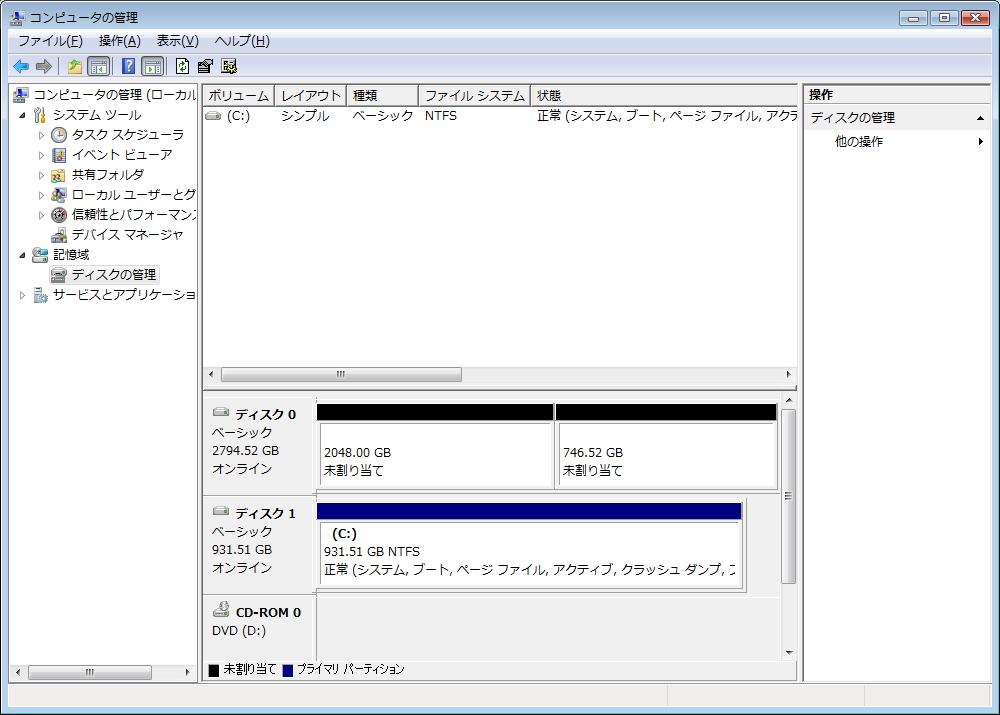Sort by the 状態 column header
Viewport: 1000px width, 715px height.
pyautogui.click(x=664, y=96)
